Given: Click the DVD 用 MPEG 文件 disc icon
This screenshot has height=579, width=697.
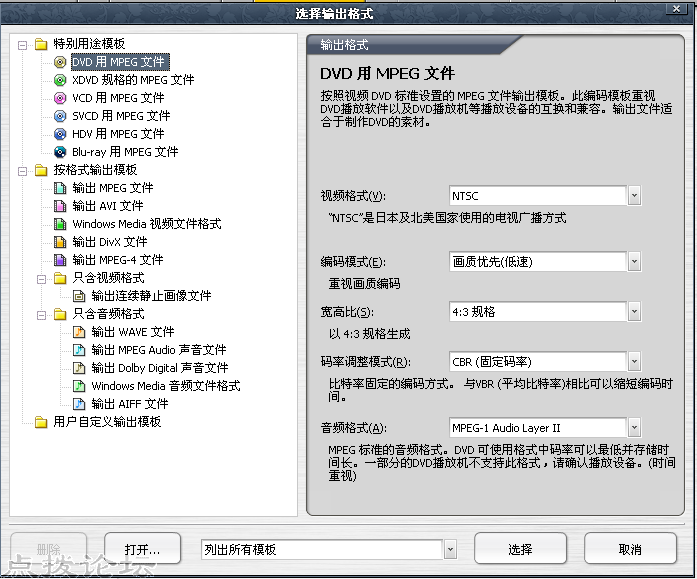Looking at the screenshot, I should 60,62.
